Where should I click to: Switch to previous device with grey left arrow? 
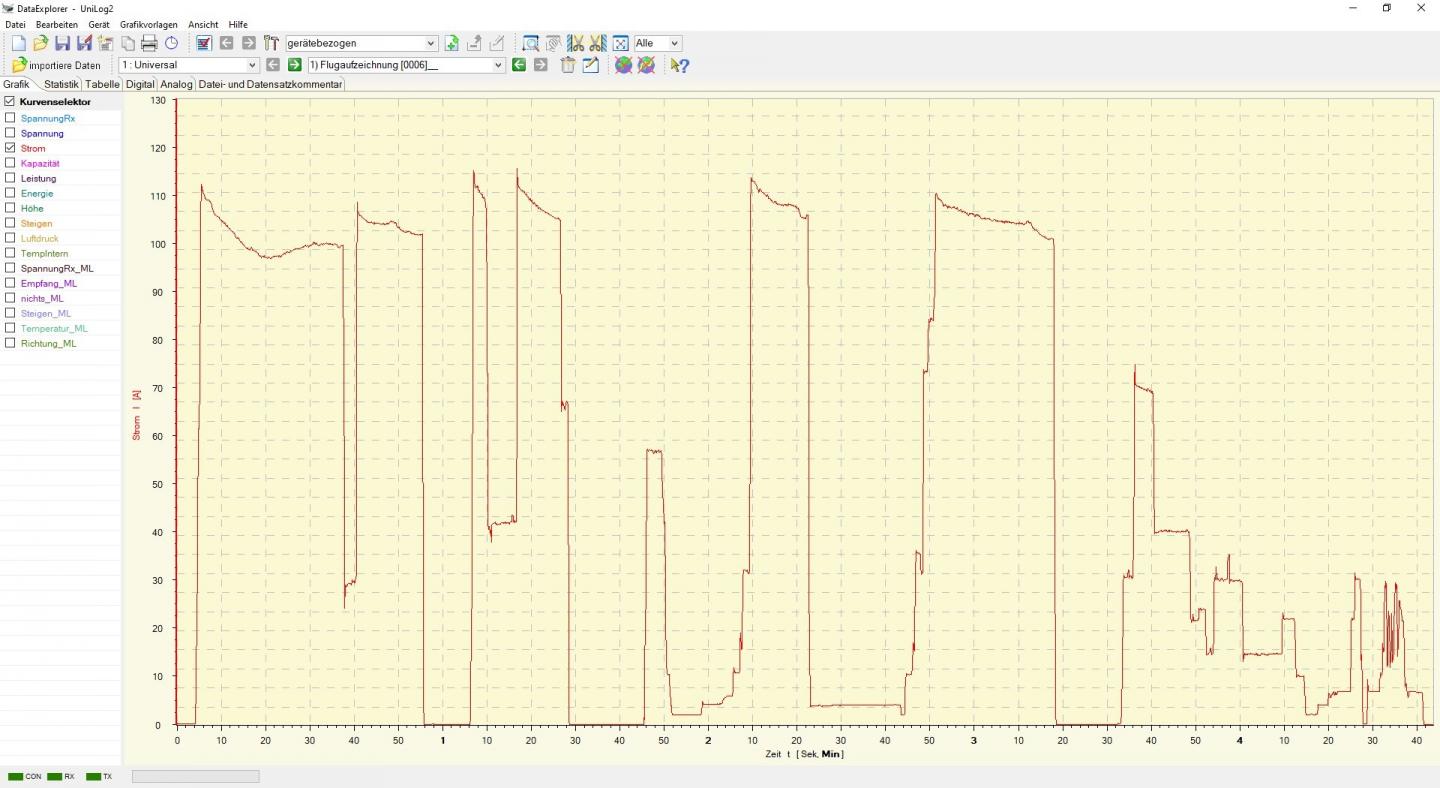(x=226, y=43)
